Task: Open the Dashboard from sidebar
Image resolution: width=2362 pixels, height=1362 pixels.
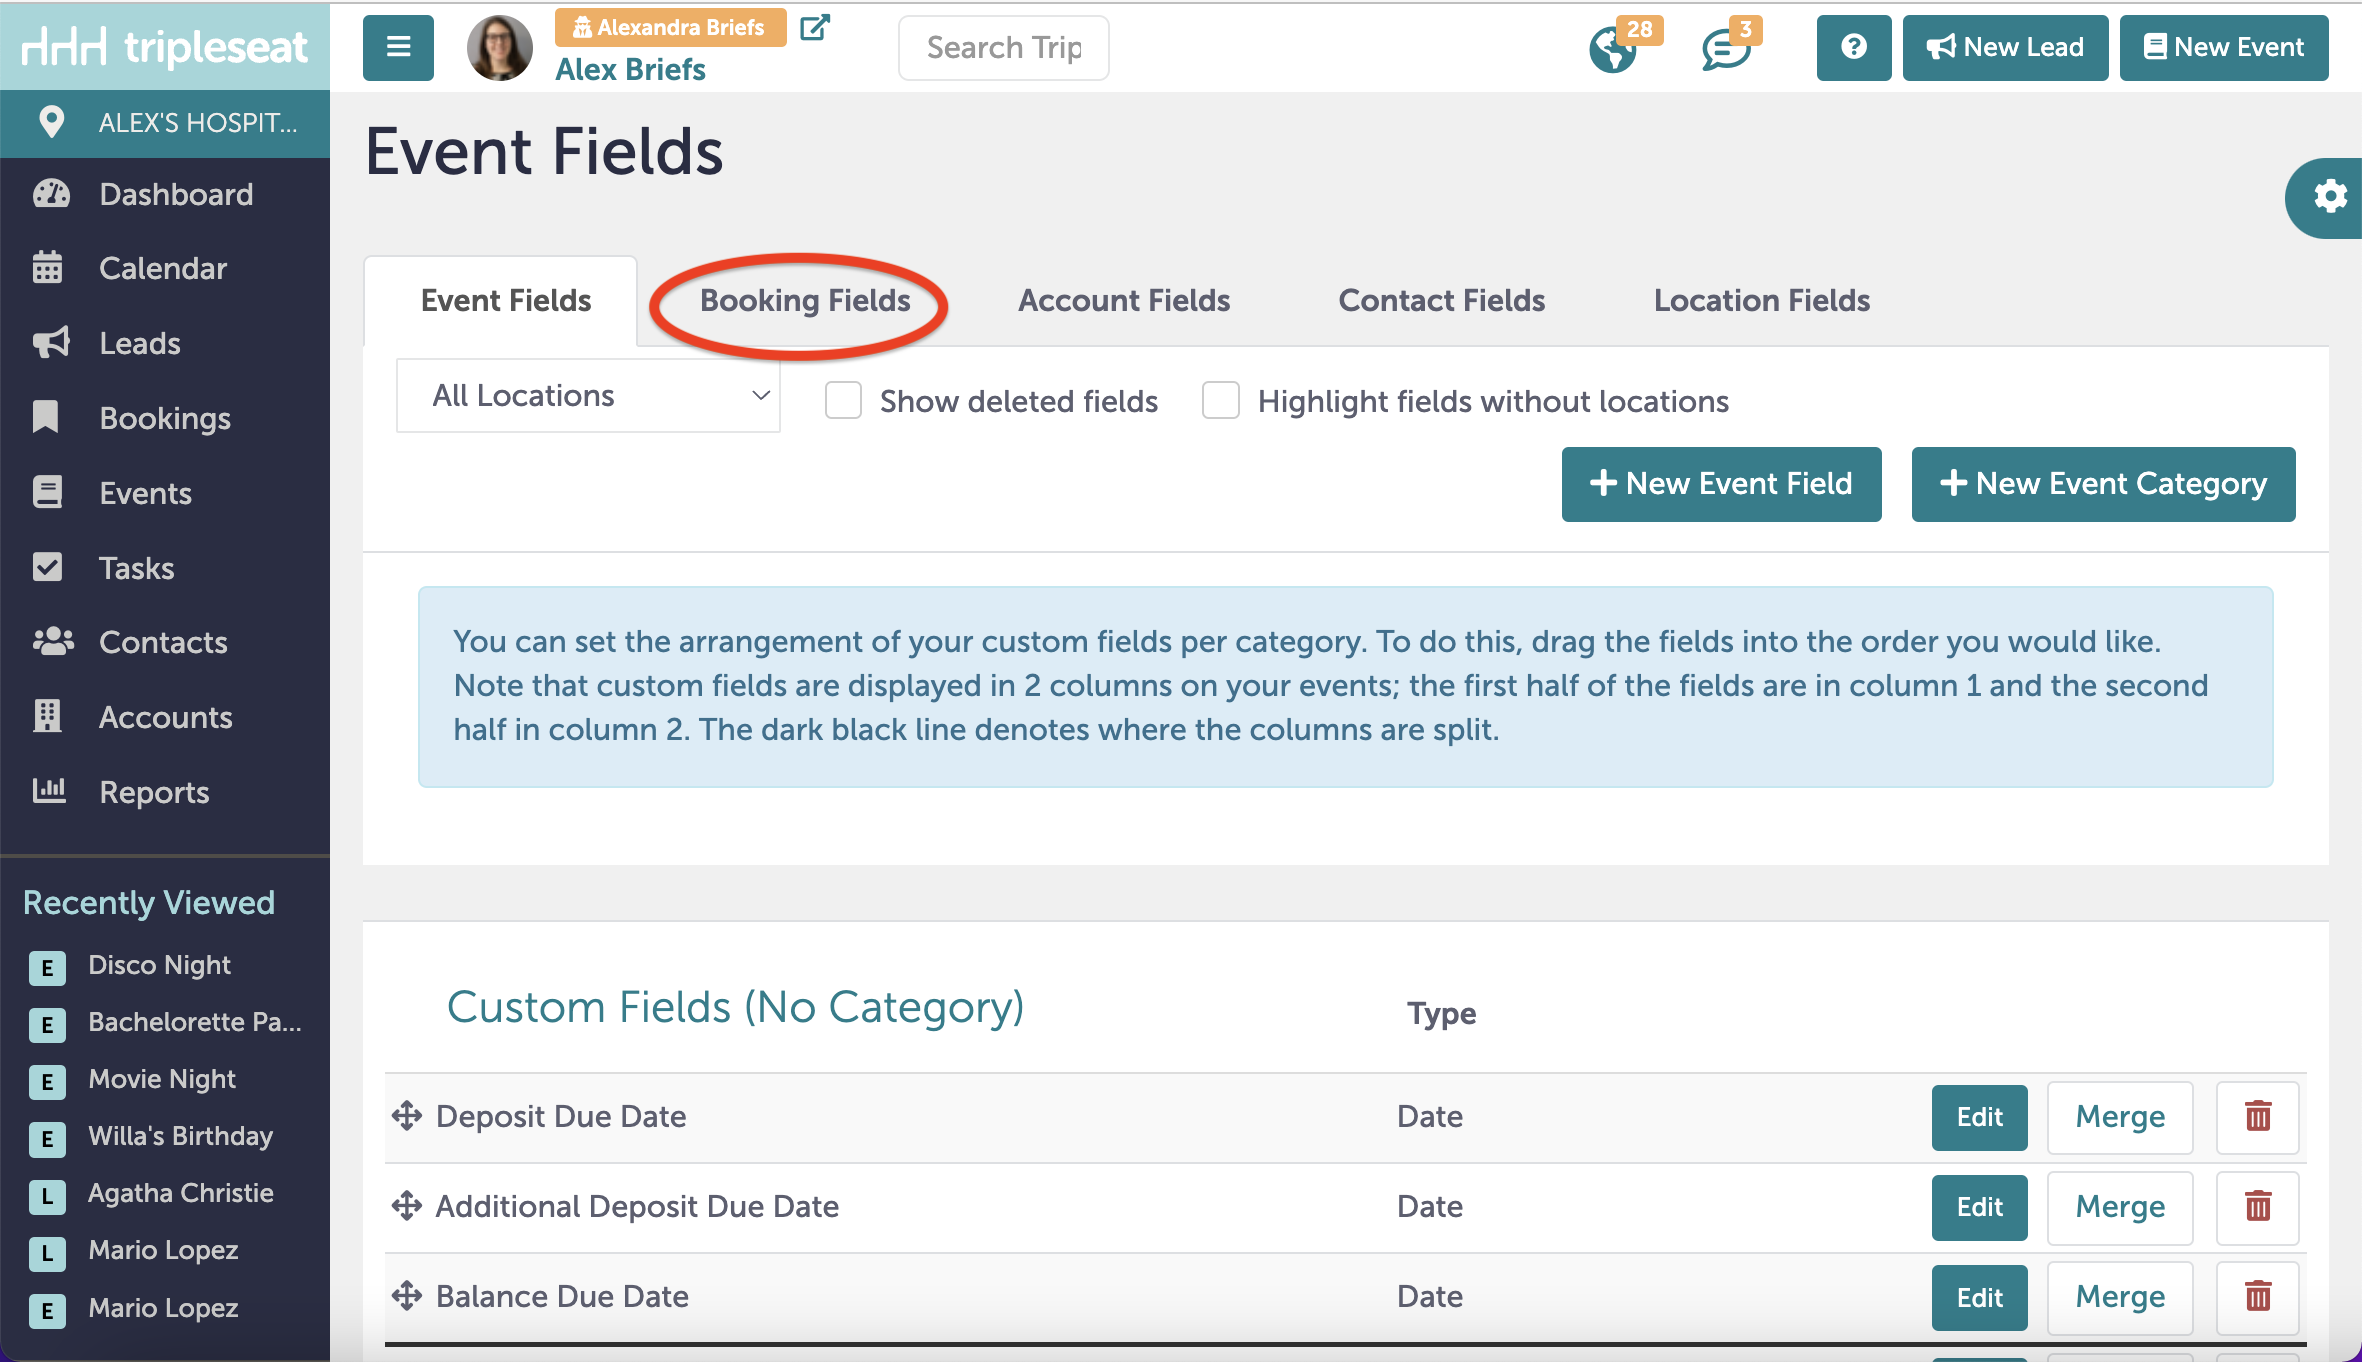Action: point(176,194)
